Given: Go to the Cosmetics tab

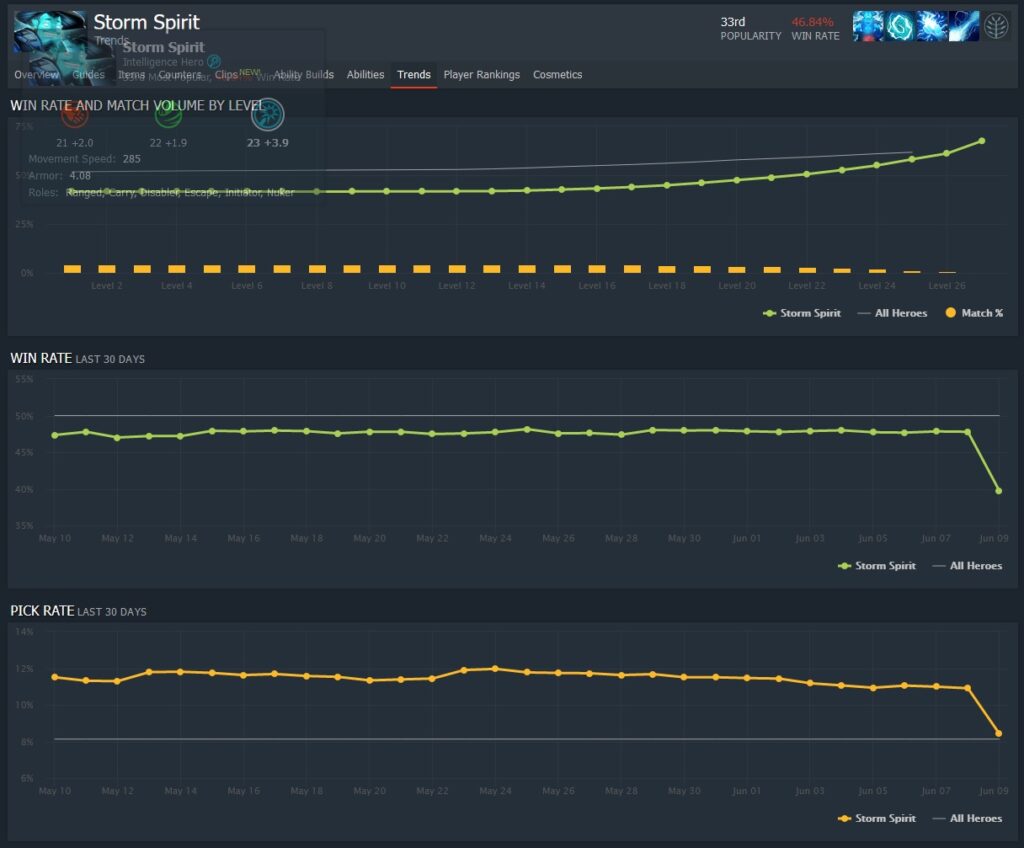Looking at the screenshot, I should (x=557, y=74).
